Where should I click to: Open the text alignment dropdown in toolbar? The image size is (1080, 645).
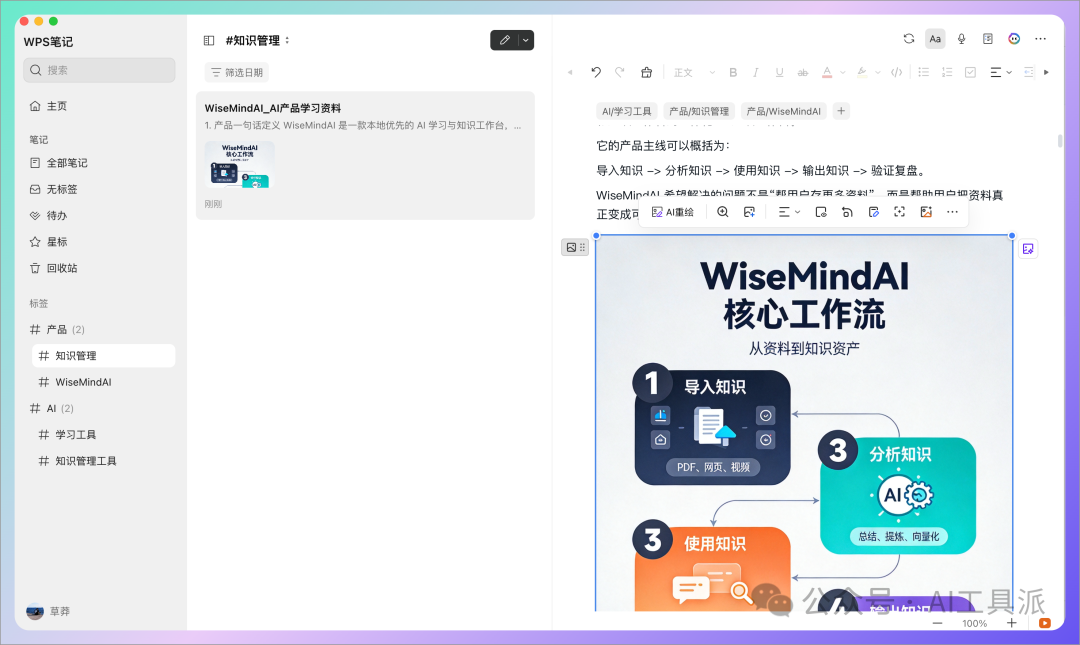[x=1000, y=72]
